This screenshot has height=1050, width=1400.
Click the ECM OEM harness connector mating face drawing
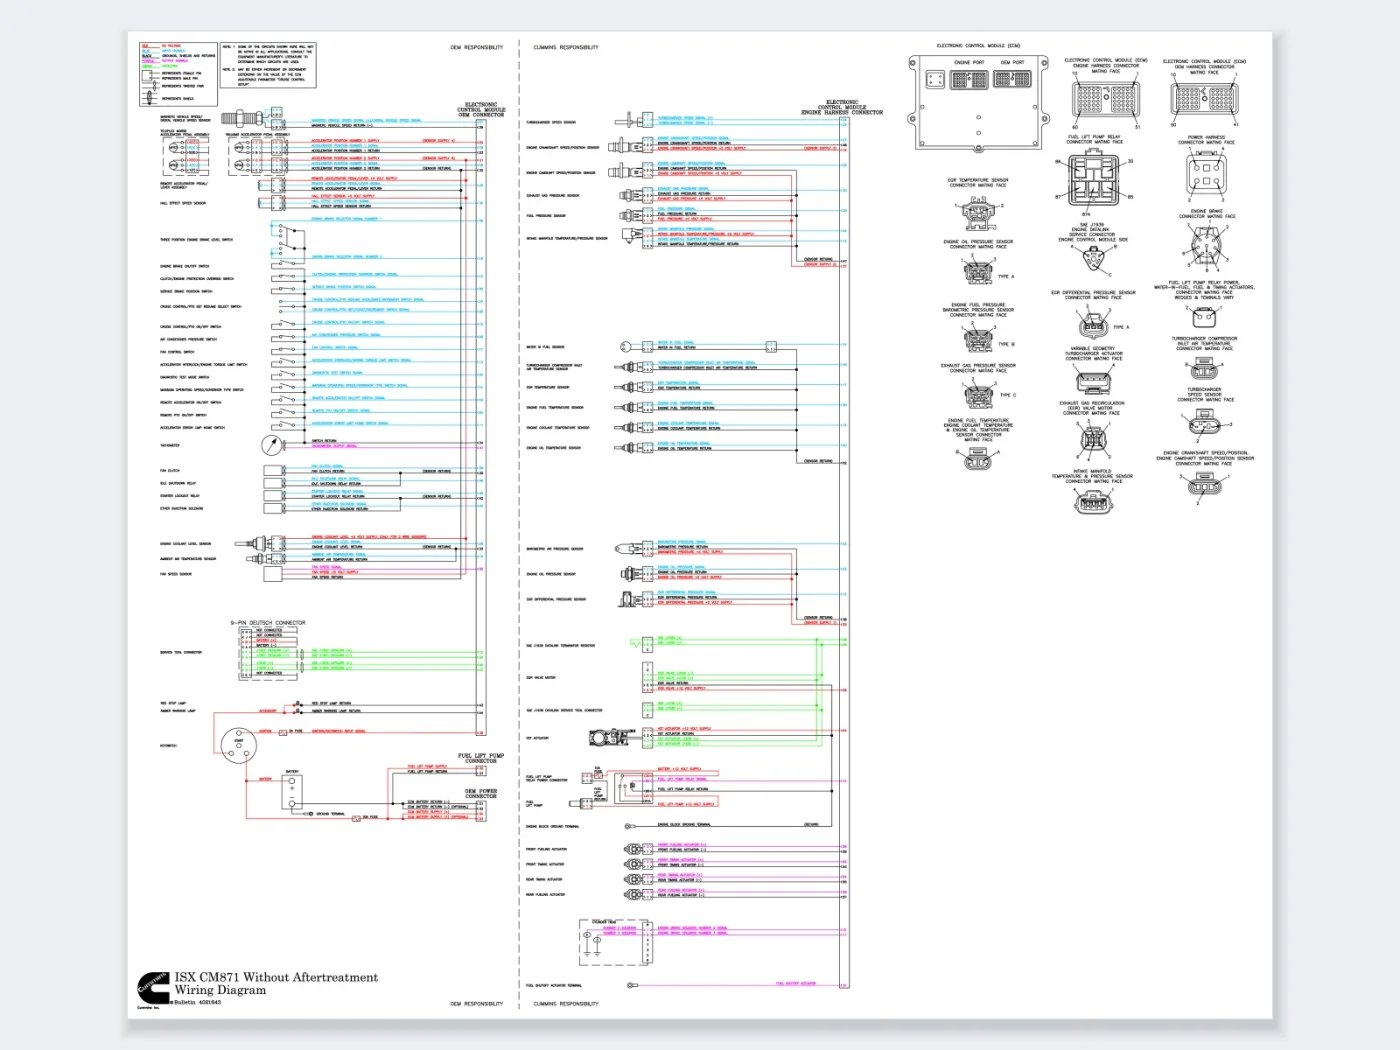tap(1204, 100)
